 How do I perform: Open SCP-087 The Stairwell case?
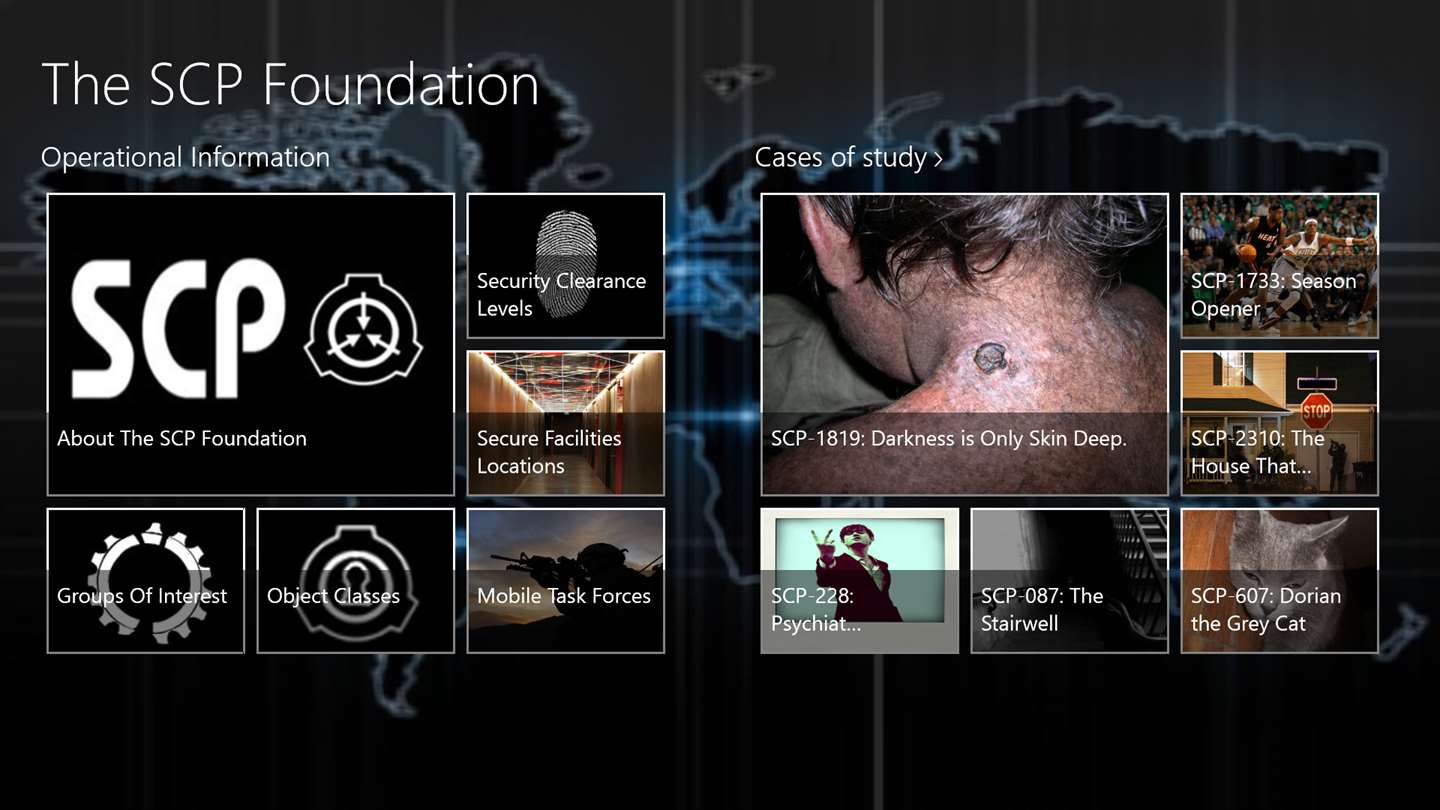pos(1070,581)
